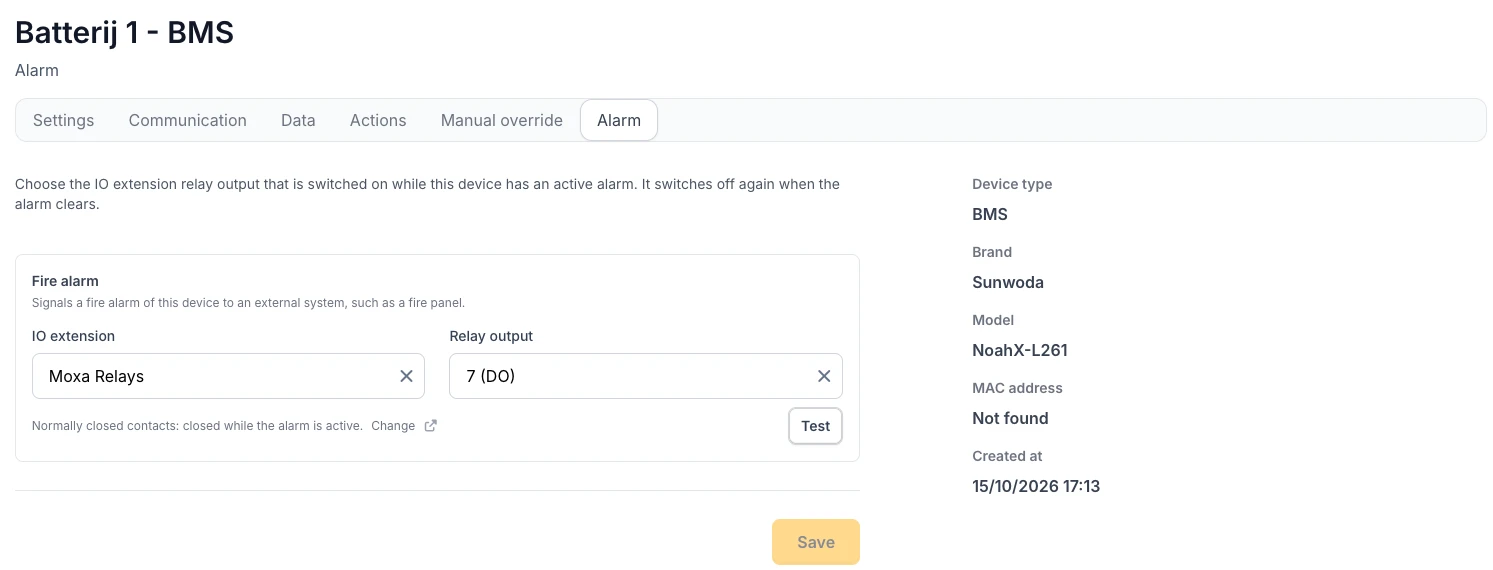
Task: Click the Fire alarm section heading
Action: point(65,281)
